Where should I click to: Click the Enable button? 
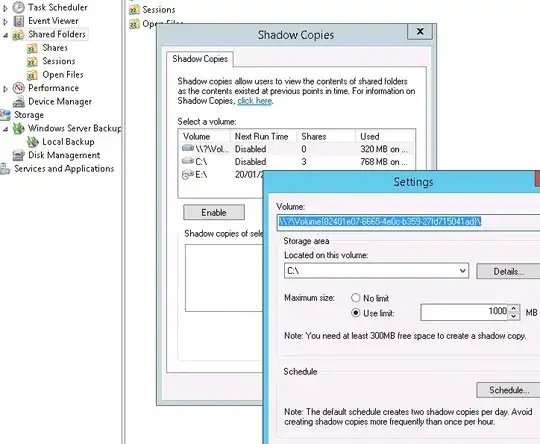click(x=214, y=213)
